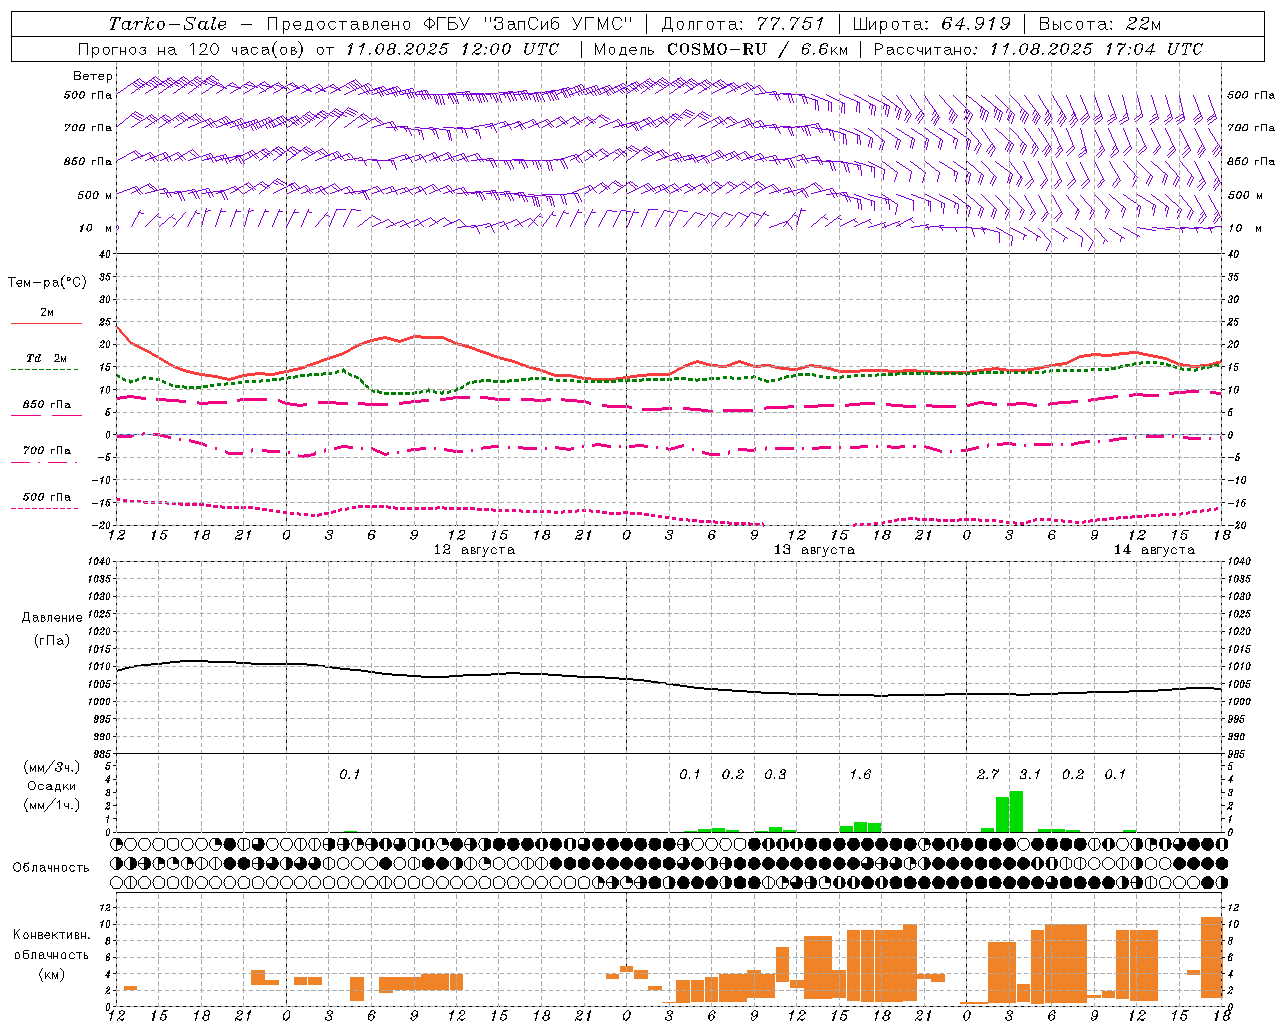Click the 12 августа date label

[x=474, y=550]
